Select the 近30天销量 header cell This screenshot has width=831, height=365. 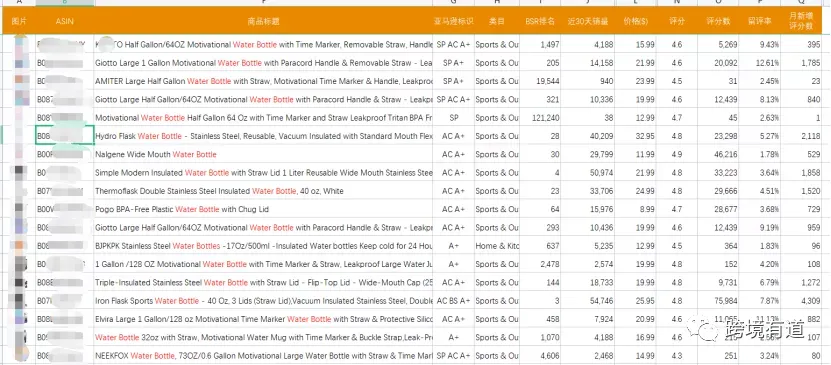point(588,21)
